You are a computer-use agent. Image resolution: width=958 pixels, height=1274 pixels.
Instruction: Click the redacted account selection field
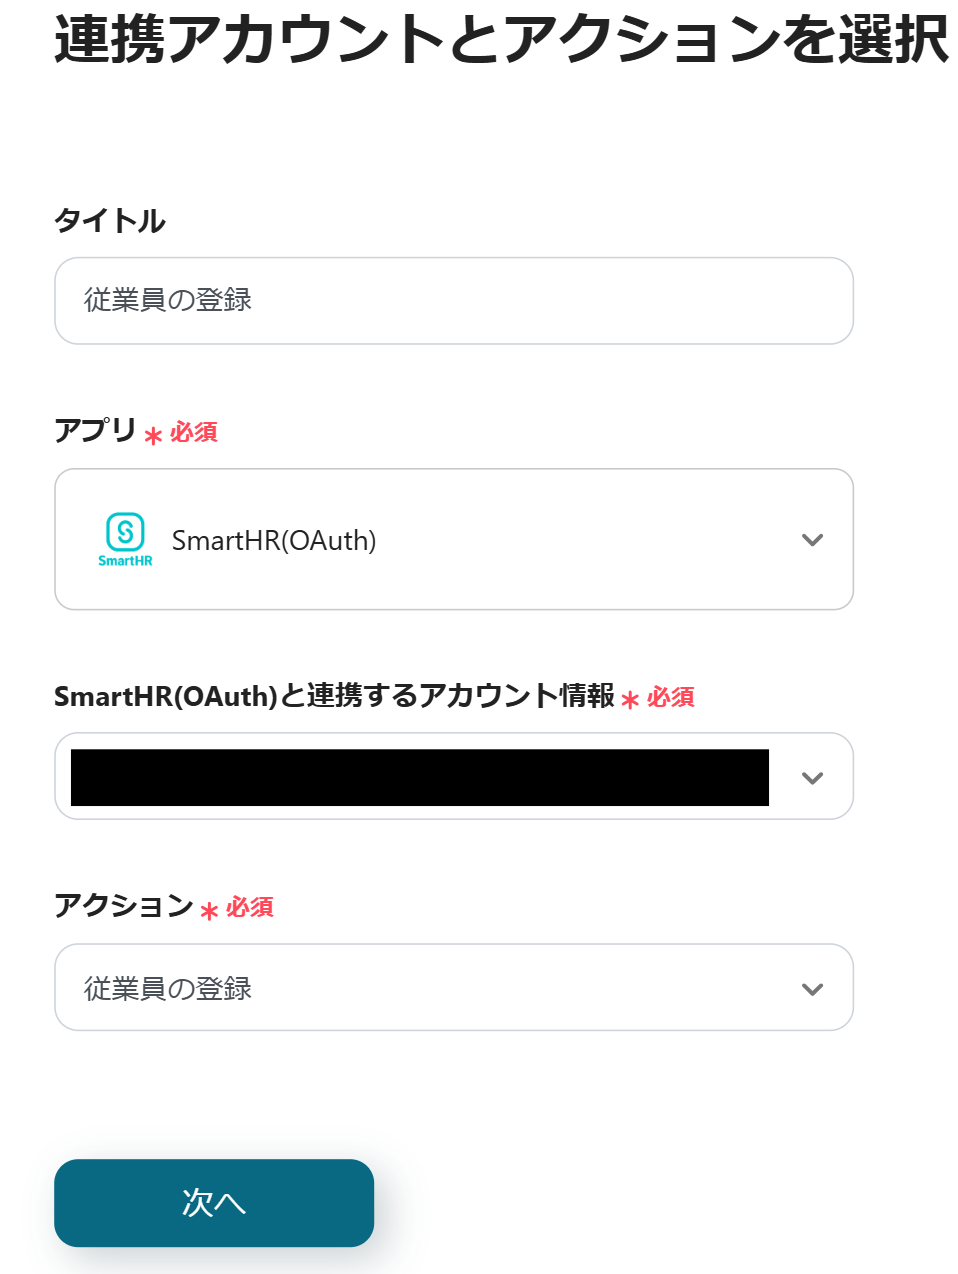click(420, 776)
